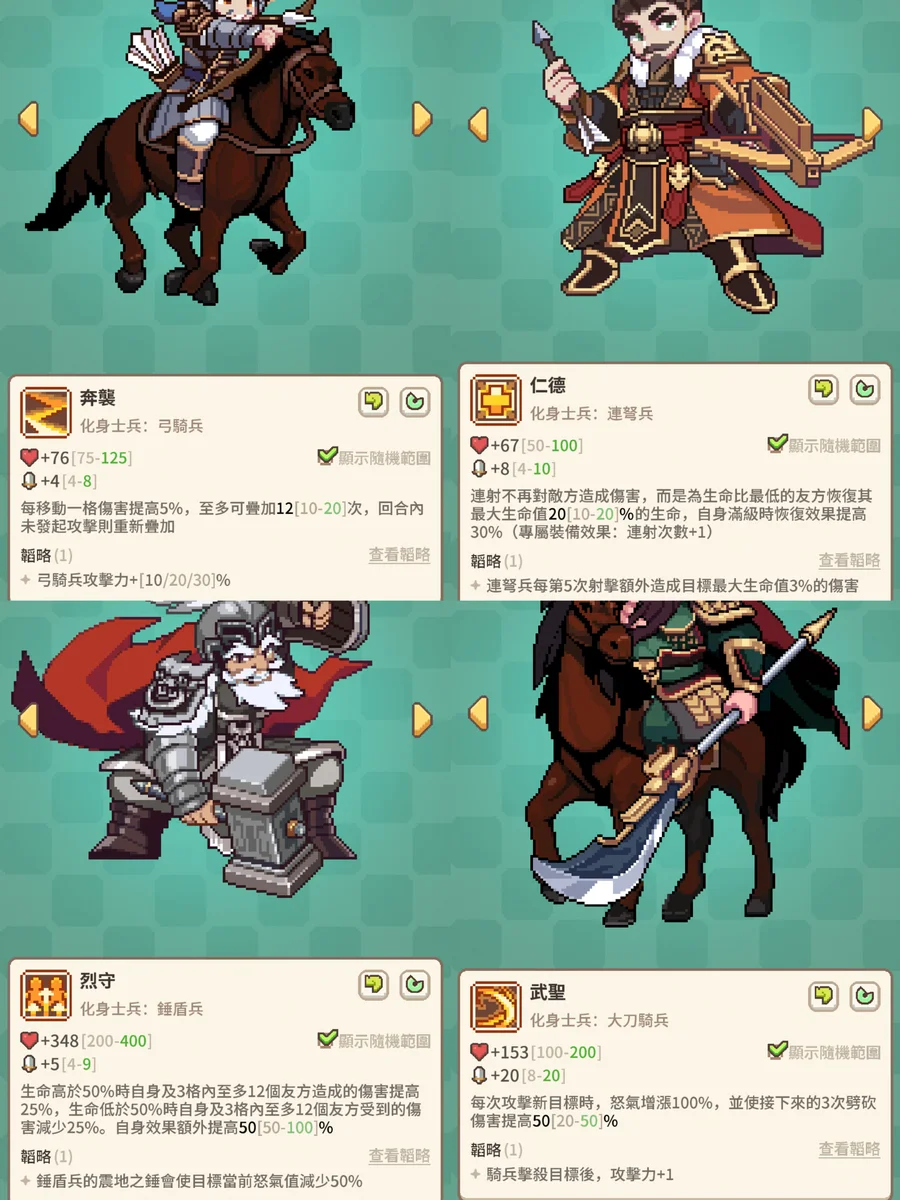Open 查看韜略 link on 仁德 card

[849, 561]
